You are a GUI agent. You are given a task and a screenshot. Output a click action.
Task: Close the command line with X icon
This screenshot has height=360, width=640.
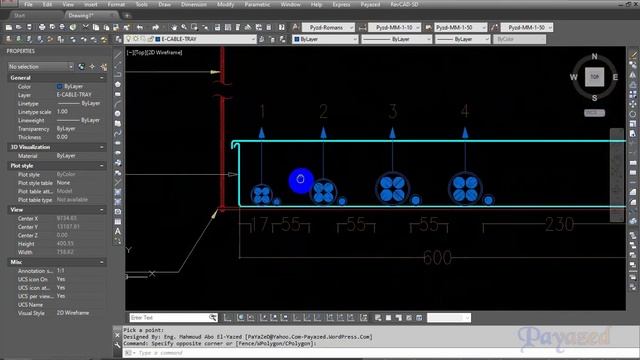[x=118, y=336]
